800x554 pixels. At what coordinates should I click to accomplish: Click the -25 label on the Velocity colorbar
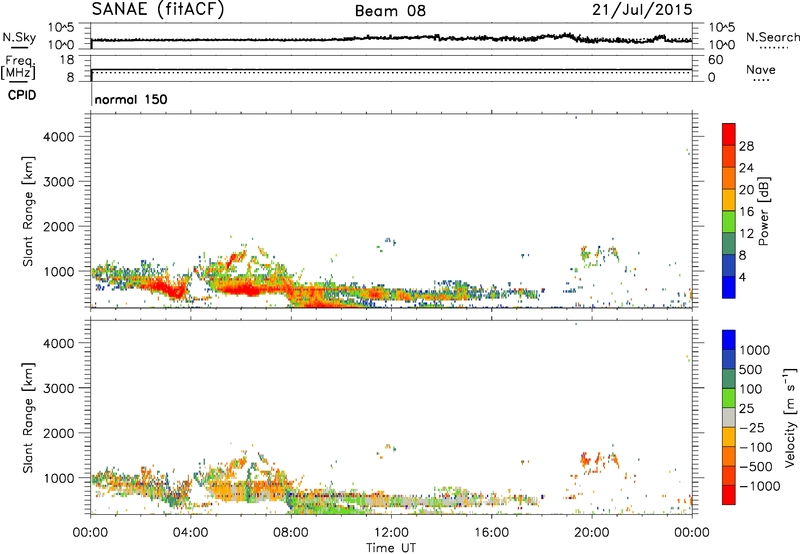coord(753,427)
